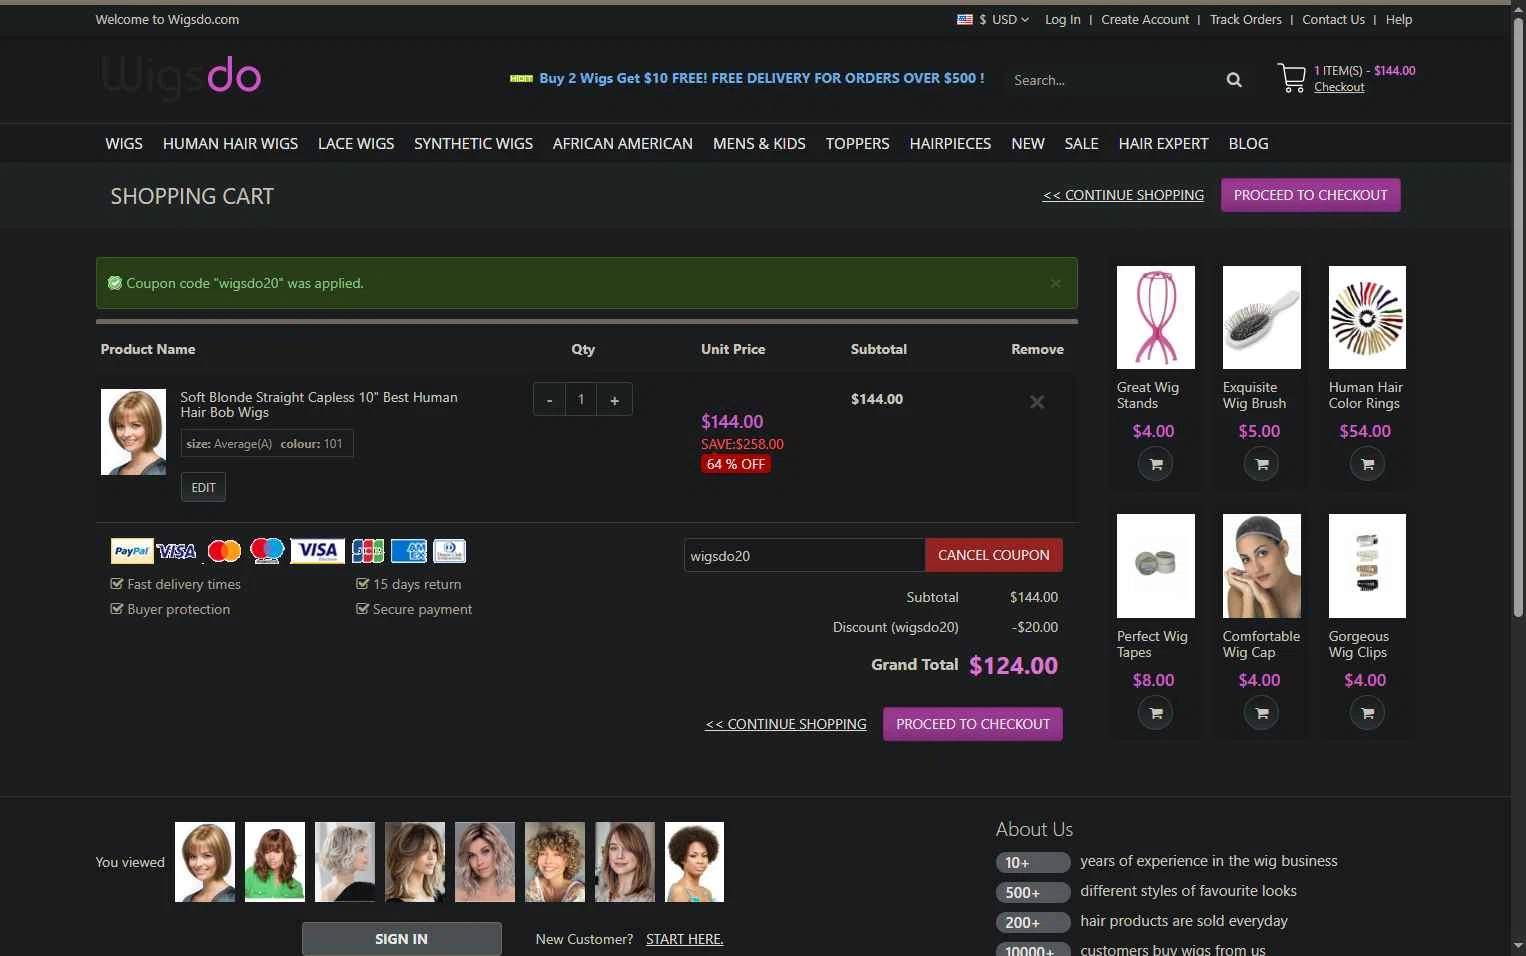This screenshot has height=956, width=1526.
Task: Click the quantity field showing 1
Action: click(x=581, y=400)
